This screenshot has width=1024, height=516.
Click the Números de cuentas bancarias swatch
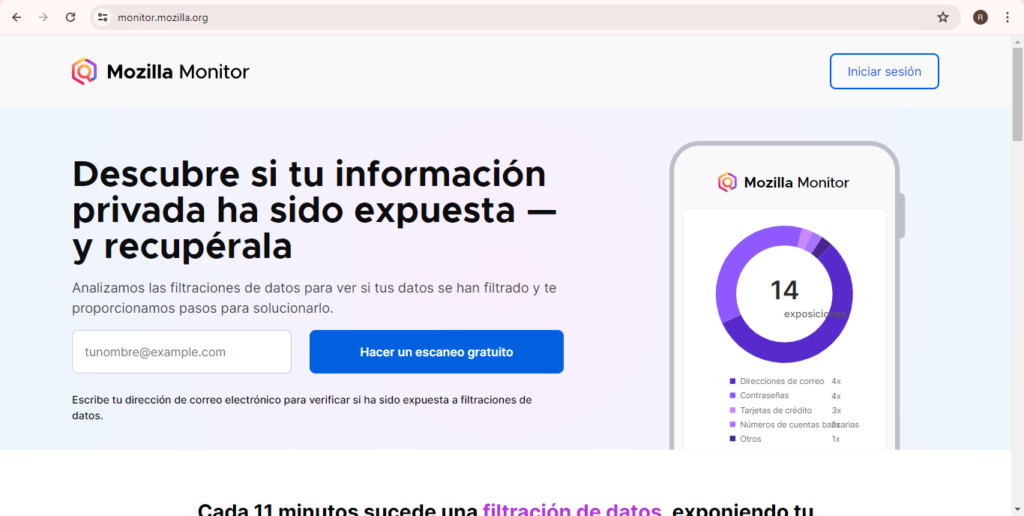(732, 425)
